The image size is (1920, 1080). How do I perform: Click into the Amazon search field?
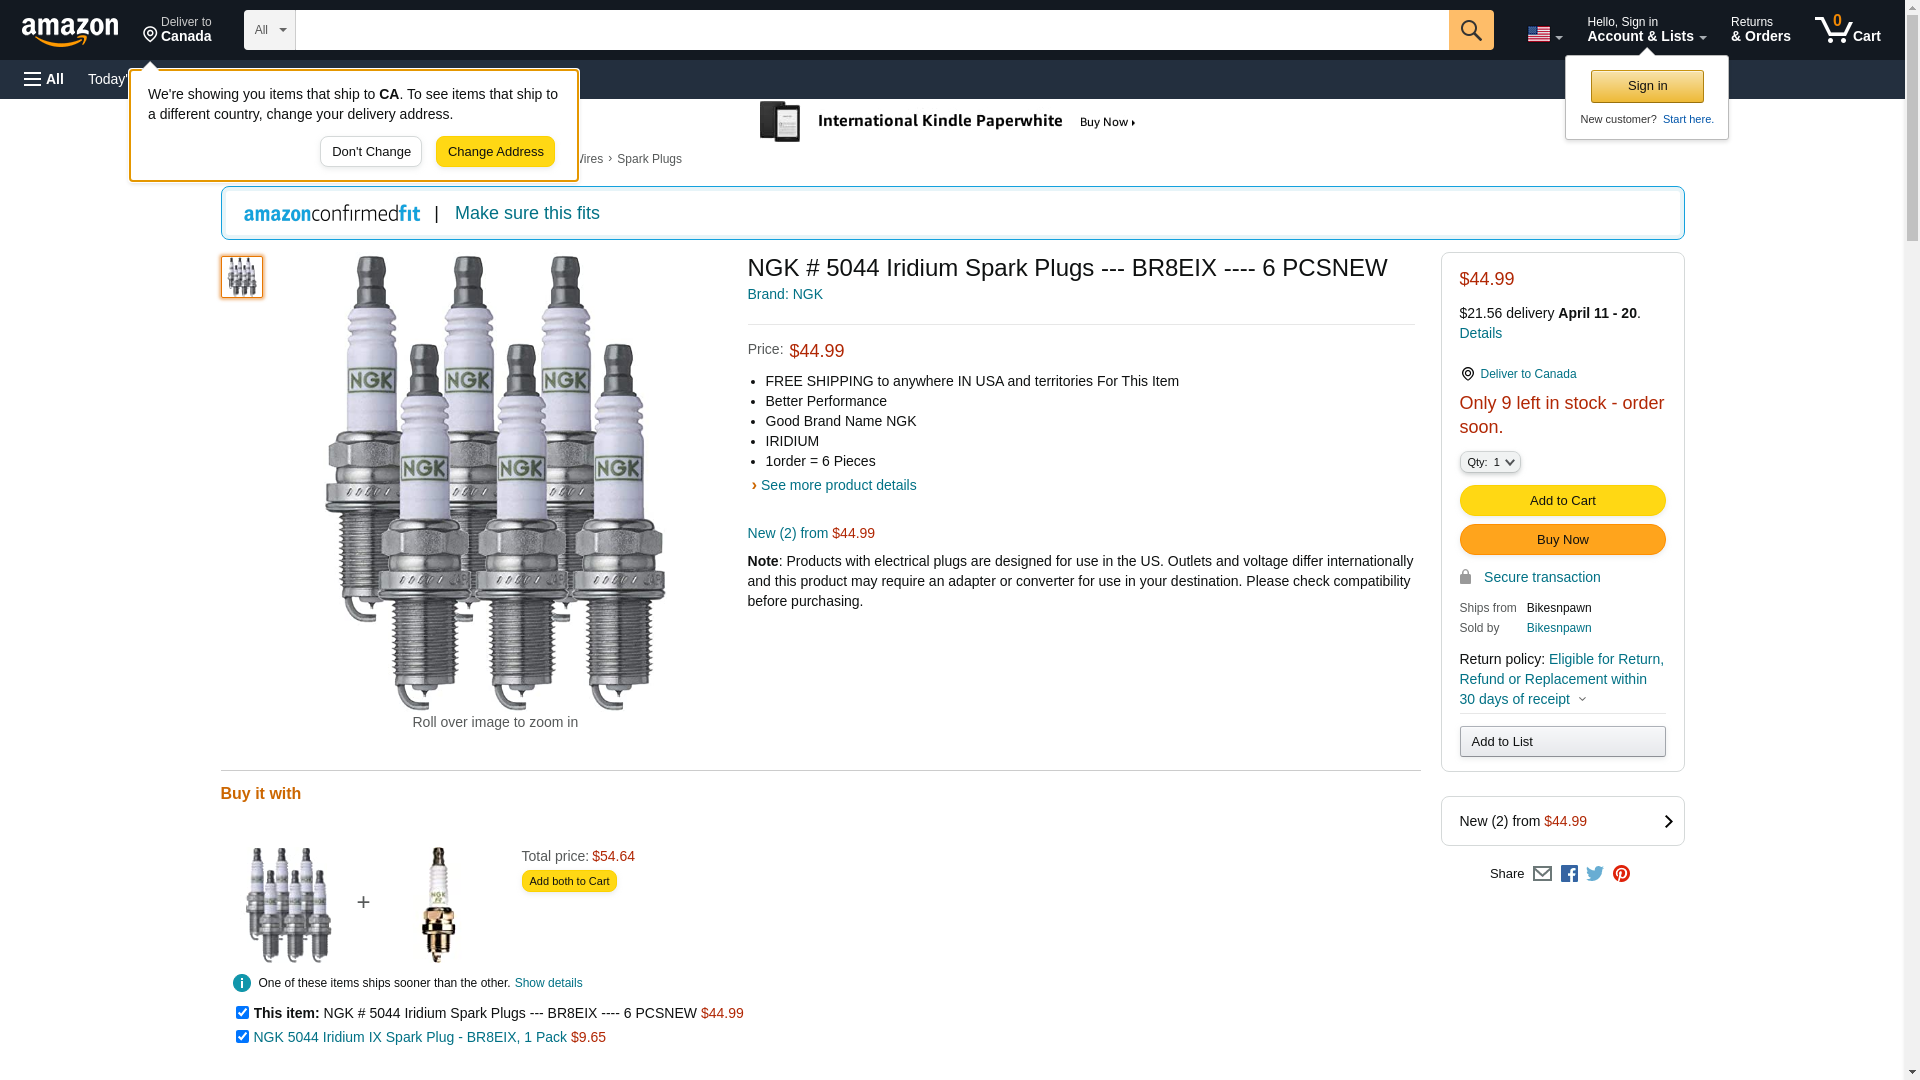[x=871, y=30]
